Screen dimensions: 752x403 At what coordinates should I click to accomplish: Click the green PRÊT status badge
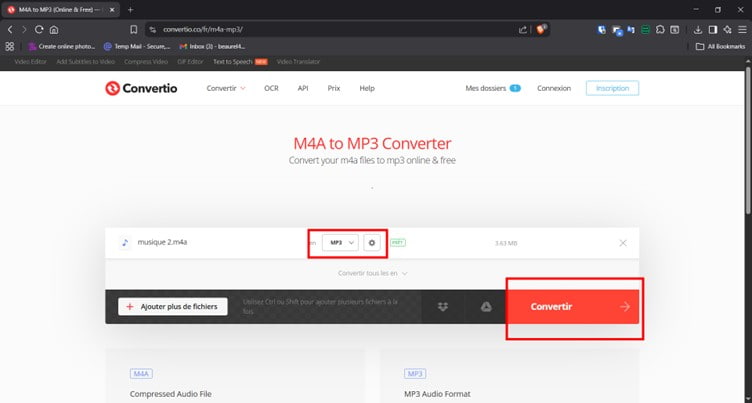tap(398, 243)
